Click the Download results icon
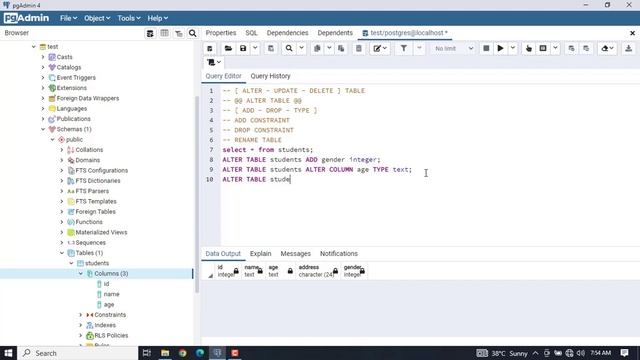This screenshot has height=360, width=640. (x=629, y=48)
